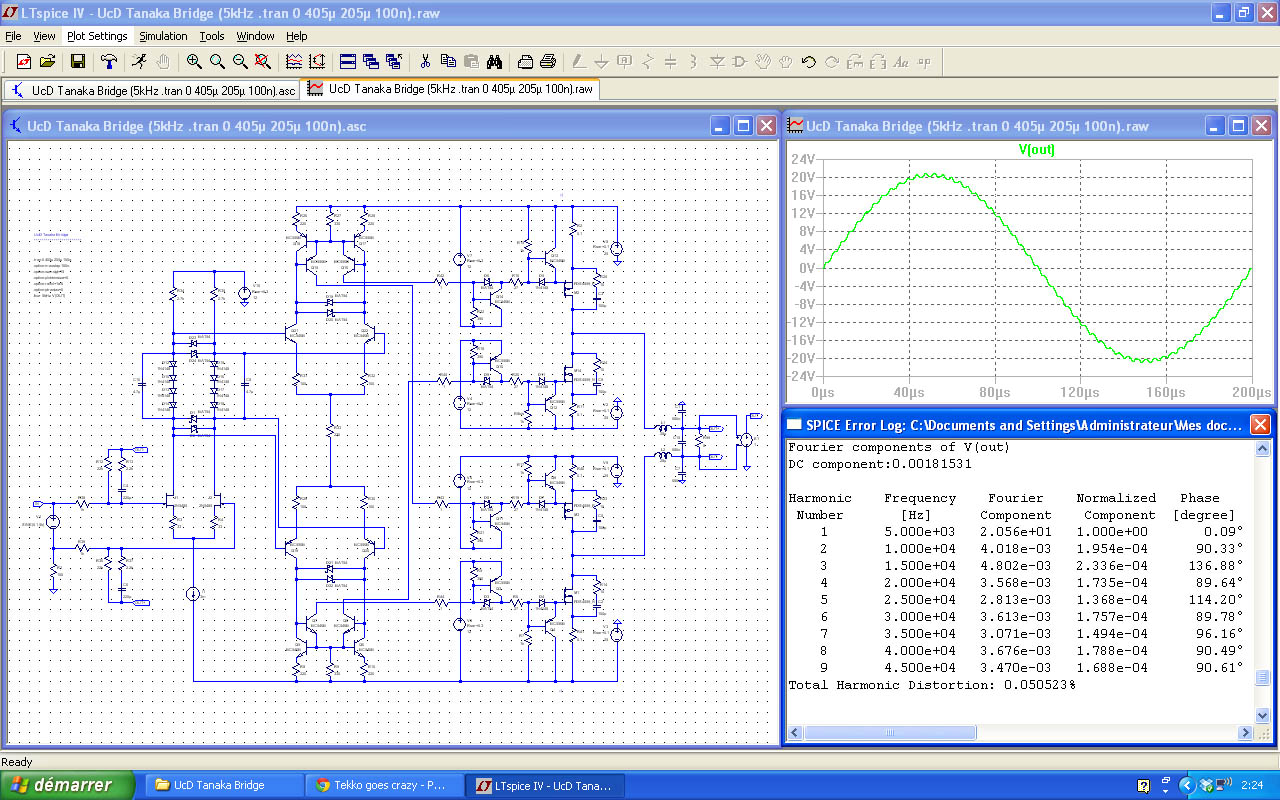The image size is (1280, 800).
Task: Click the Capacitor component icon
Action: [671, 62]
